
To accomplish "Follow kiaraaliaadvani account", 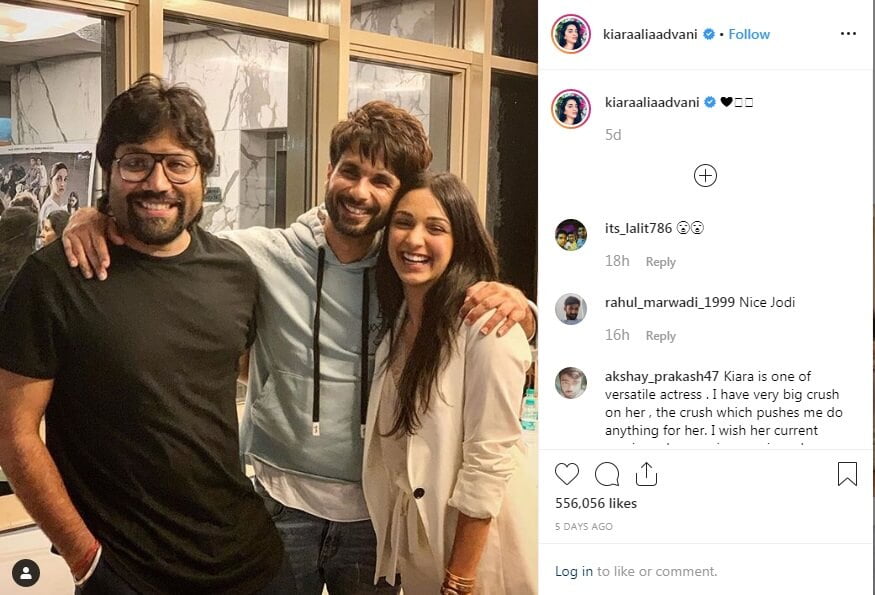I will point(749,34).
